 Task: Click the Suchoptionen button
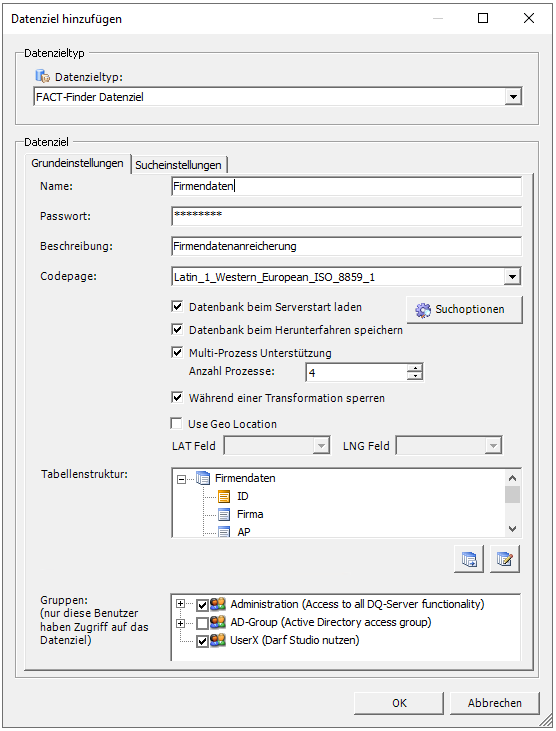[x=464, y=310]
